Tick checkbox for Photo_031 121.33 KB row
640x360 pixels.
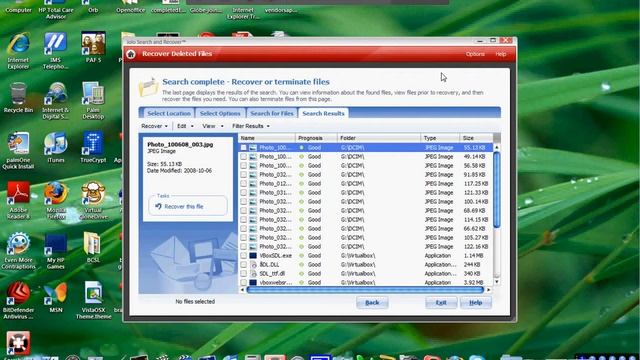244,193
